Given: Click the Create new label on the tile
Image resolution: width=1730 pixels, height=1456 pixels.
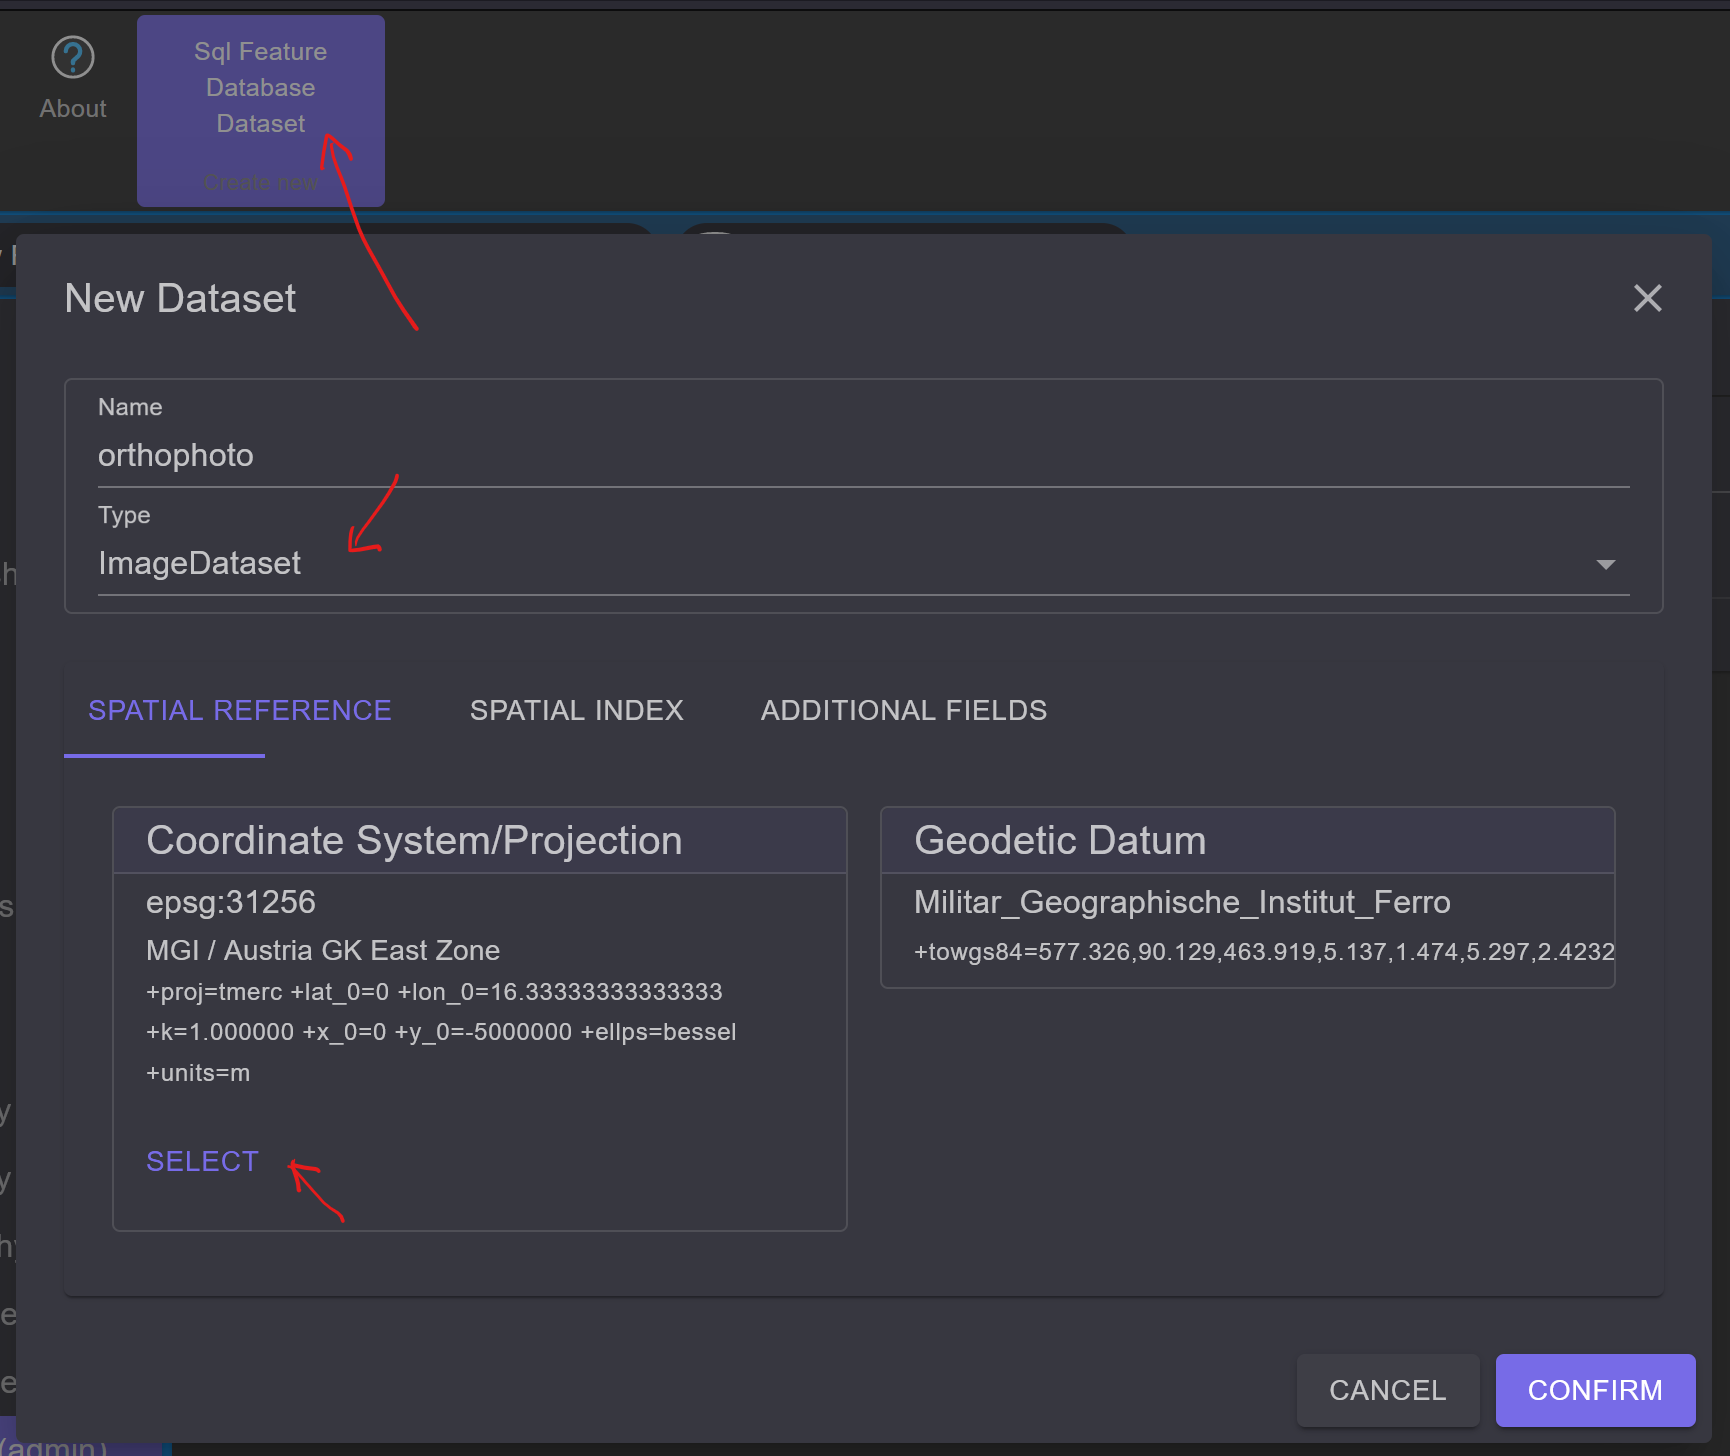Looking at the screenshot, I should coord(261,182).
